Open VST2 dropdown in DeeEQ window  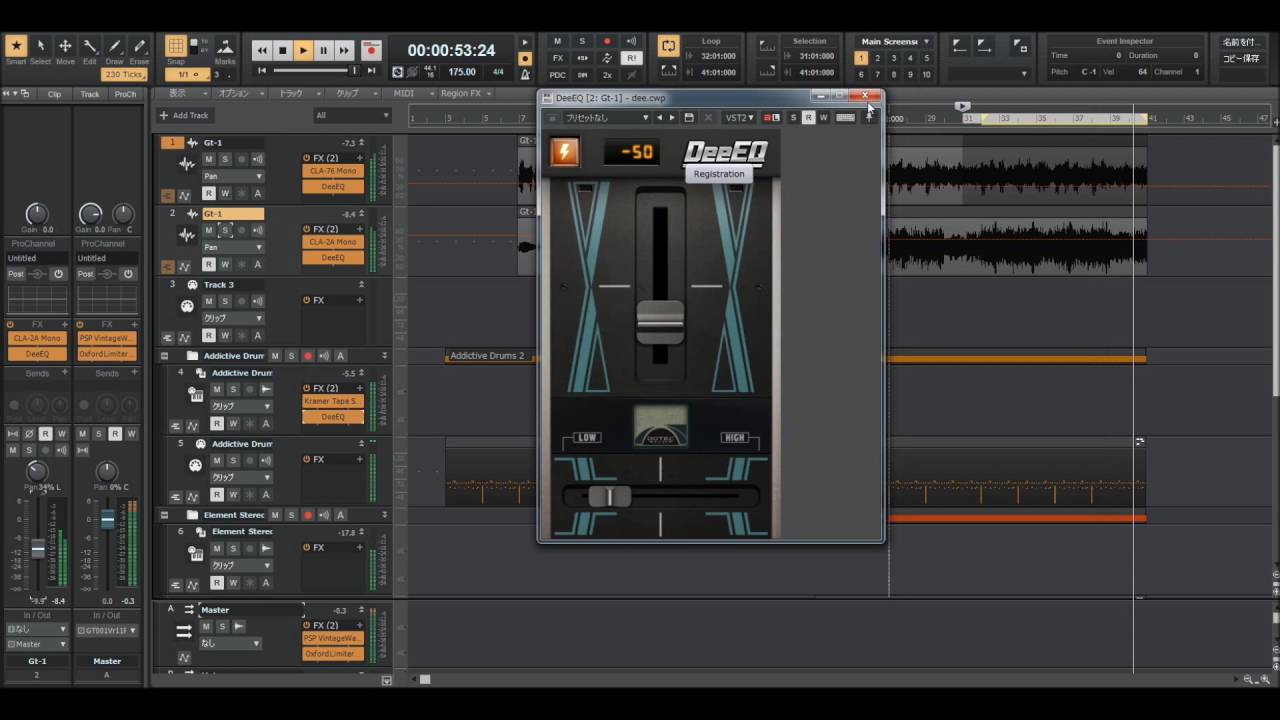739,117
